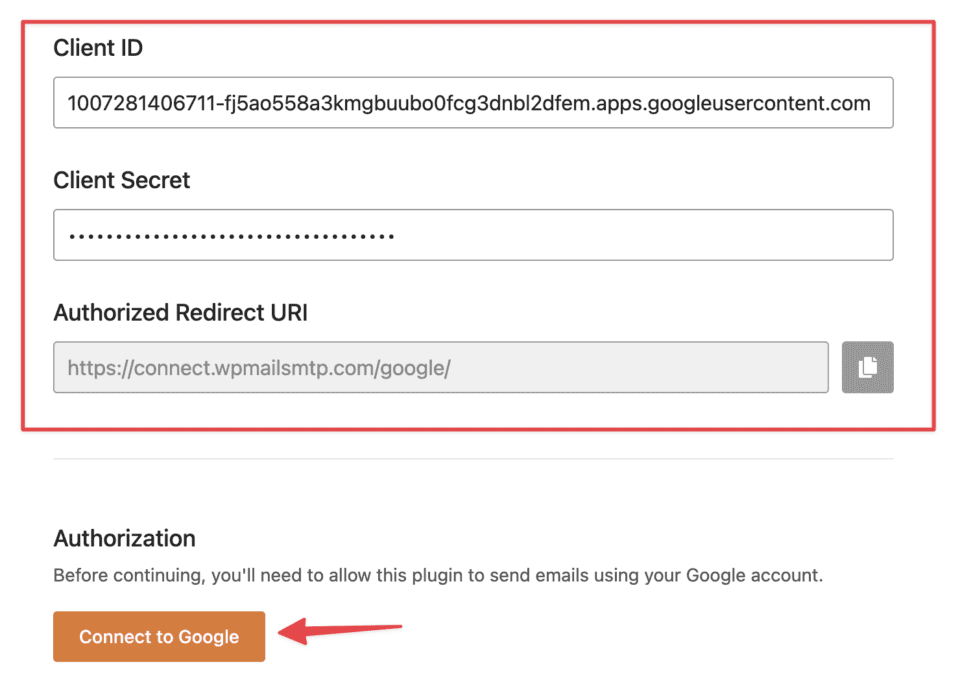Click empty space at the end of Client Secret field

coord(700,235)
